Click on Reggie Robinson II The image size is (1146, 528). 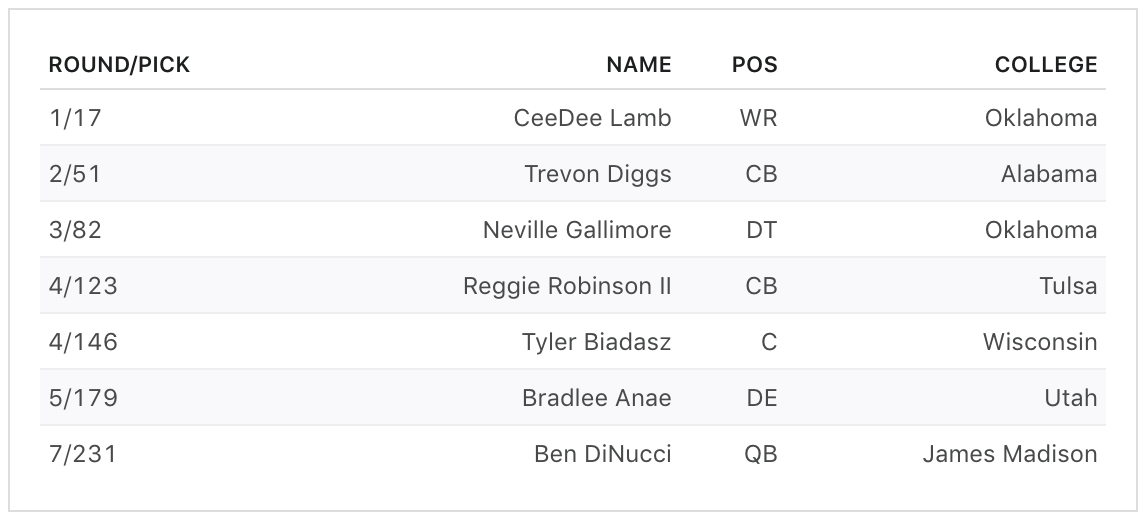tap(567, 286)
